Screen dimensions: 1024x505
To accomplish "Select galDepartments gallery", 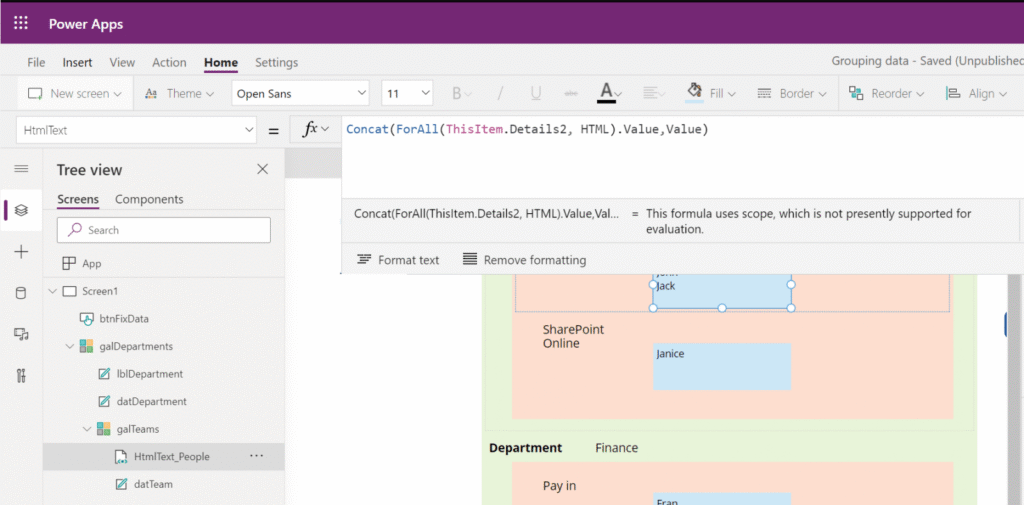I will (135, 346).
